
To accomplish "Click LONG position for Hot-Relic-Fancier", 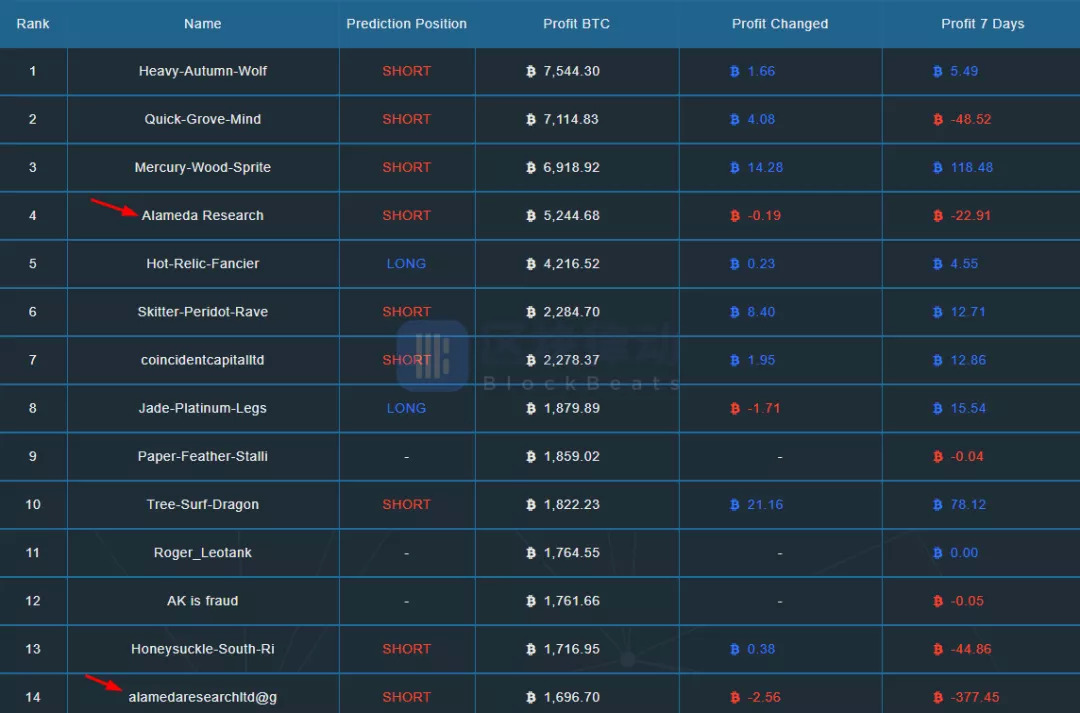I will (x=406, y=264).
